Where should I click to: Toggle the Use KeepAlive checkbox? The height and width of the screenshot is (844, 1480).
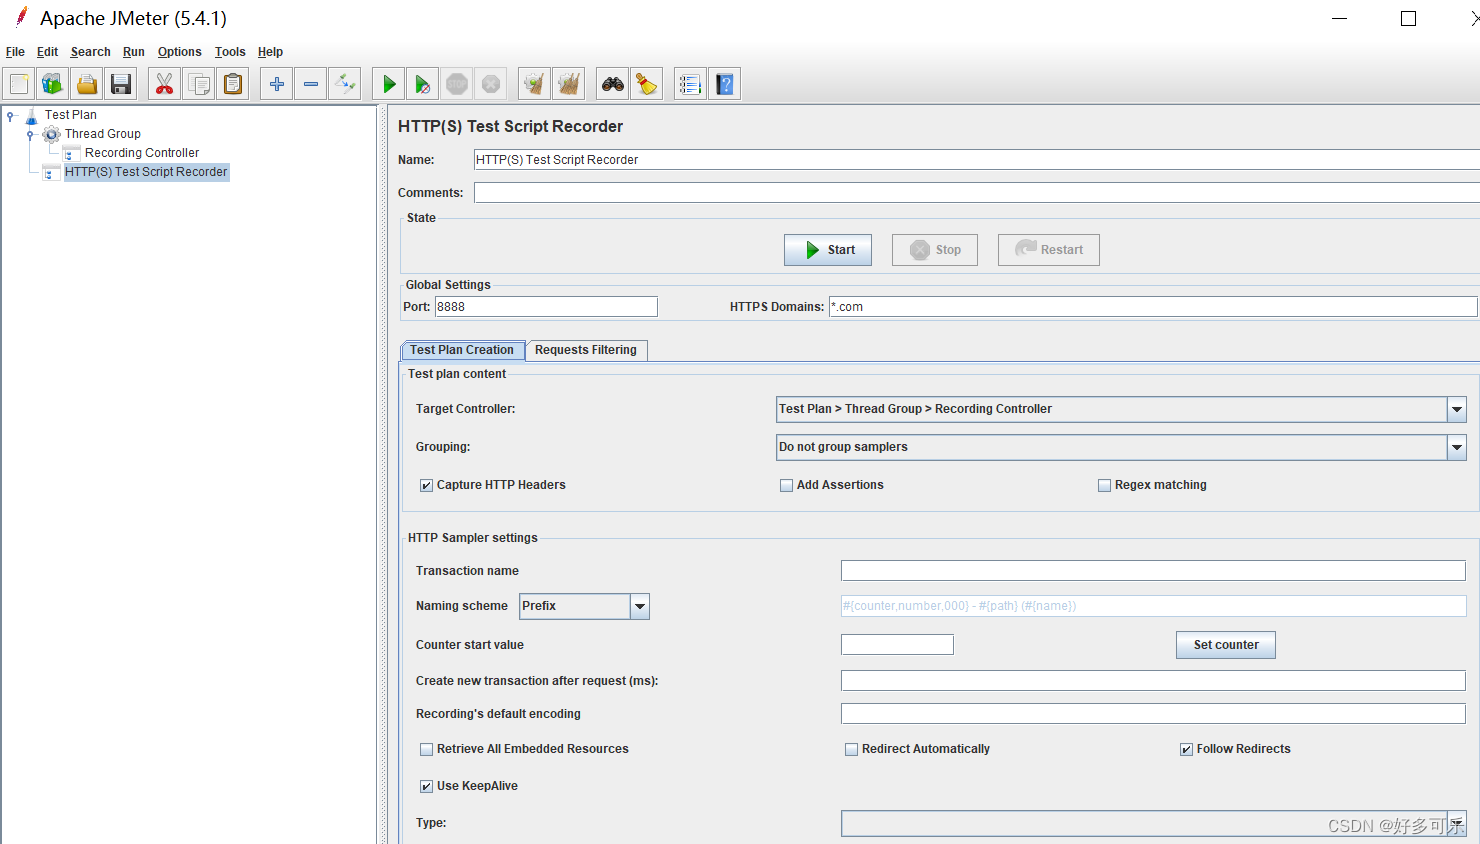[x=426, y=786]
